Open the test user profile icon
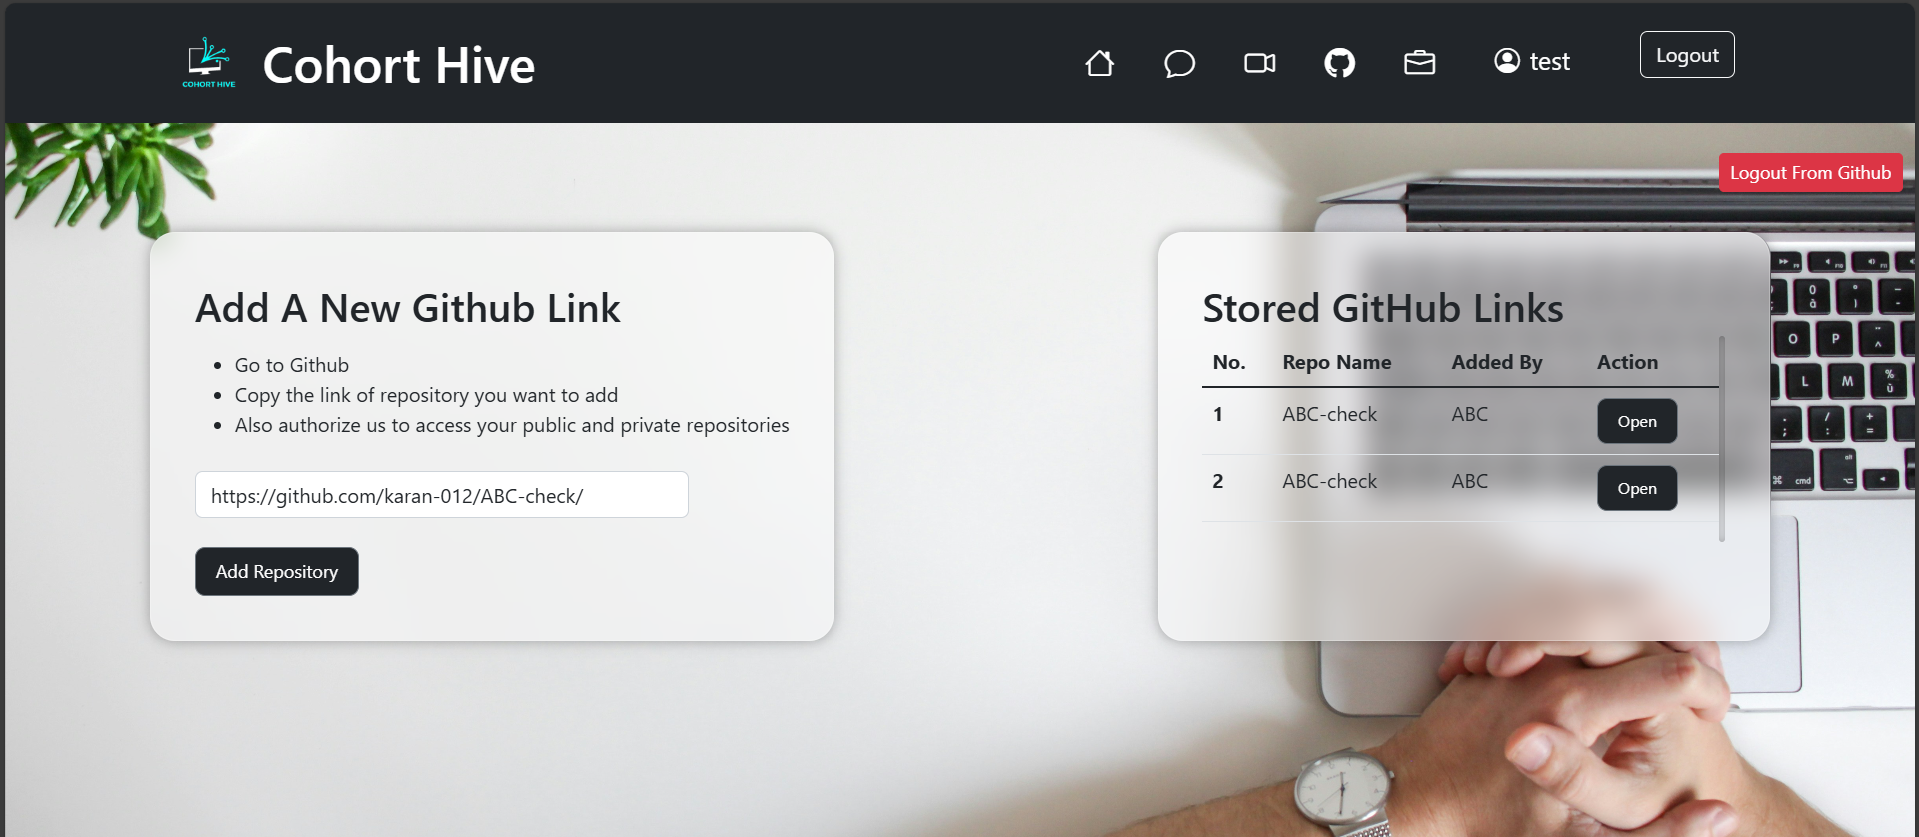This screenshot has height=837, width=1919. pos(1507,61)
